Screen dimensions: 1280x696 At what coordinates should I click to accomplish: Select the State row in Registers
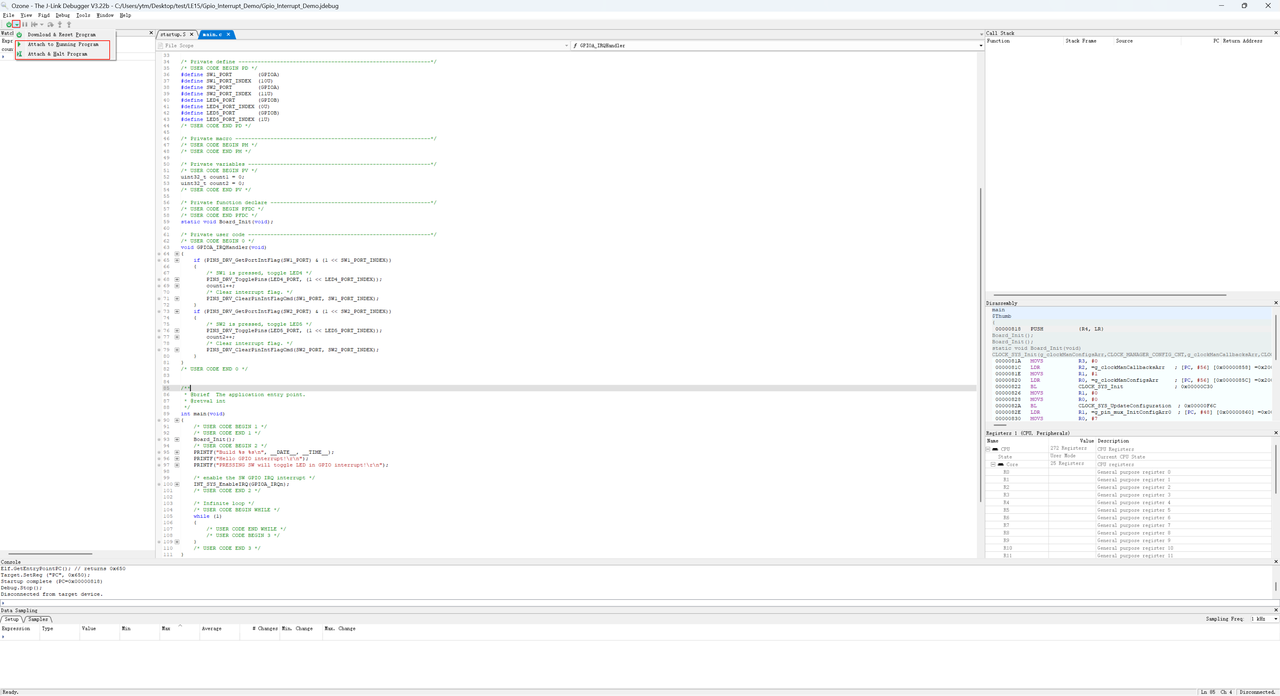(1130, 457)
